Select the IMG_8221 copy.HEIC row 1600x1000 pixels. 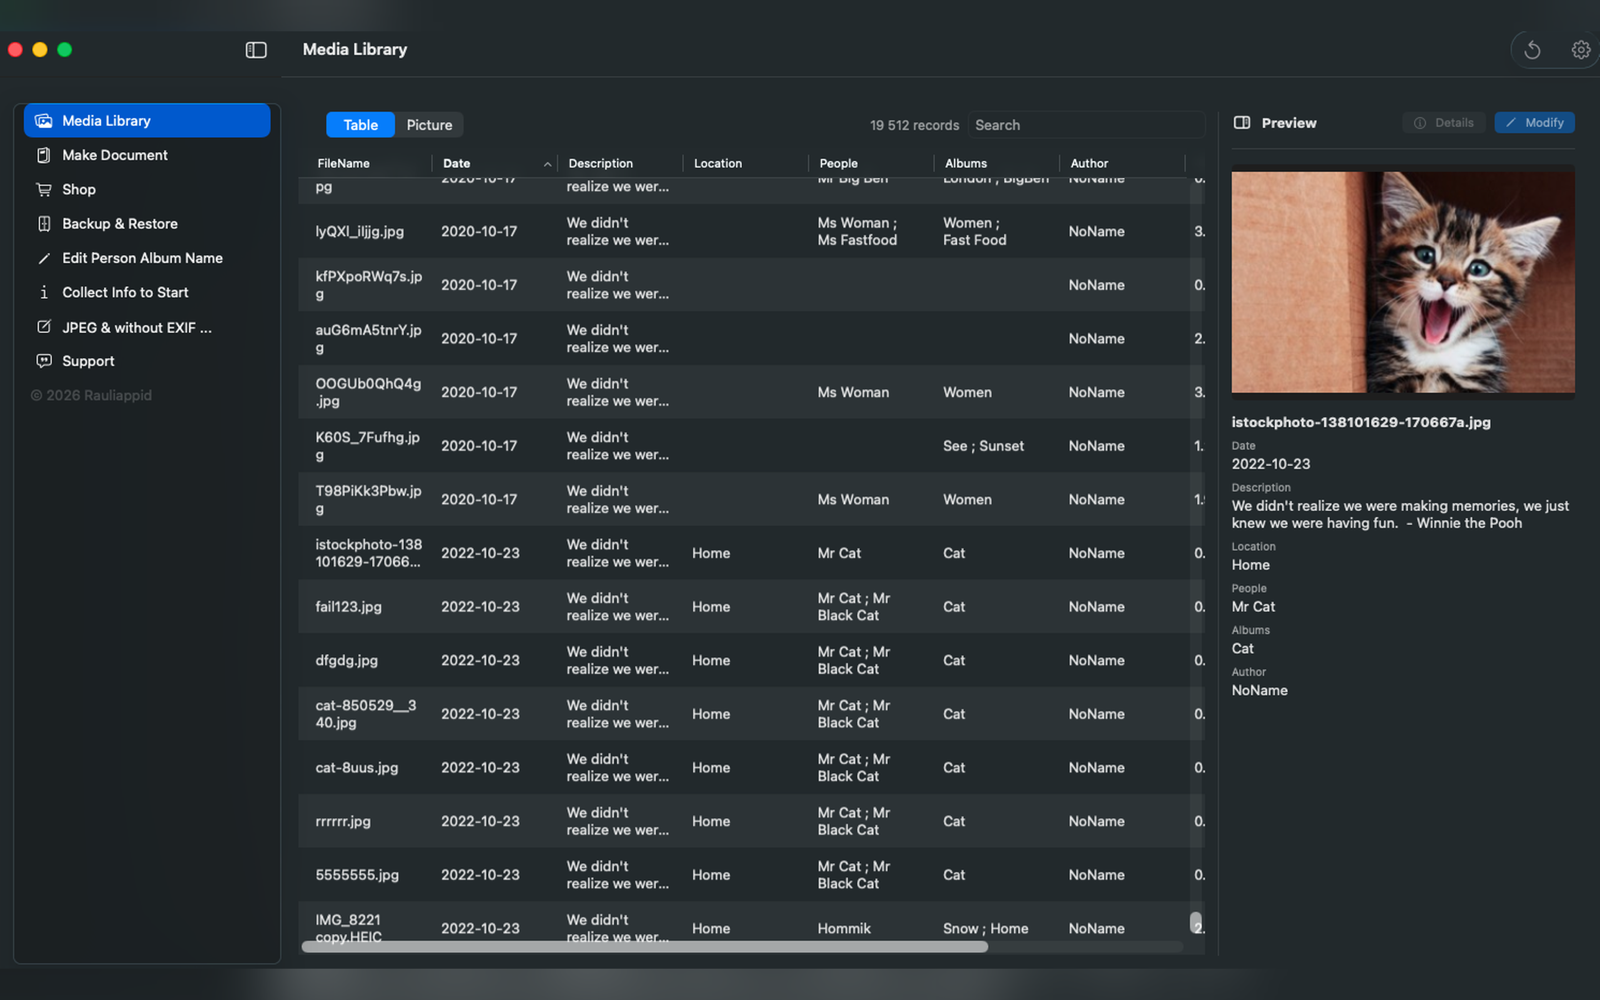pos(752,926)
